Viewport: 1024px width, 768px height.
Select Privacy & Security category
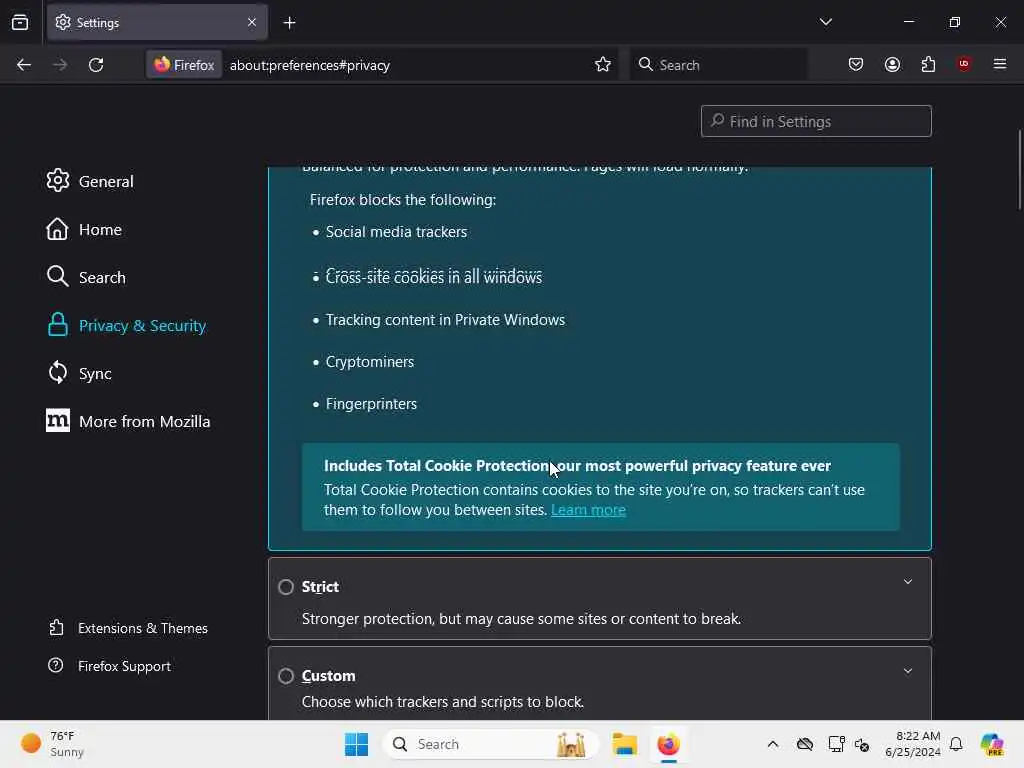pos(127,325)
